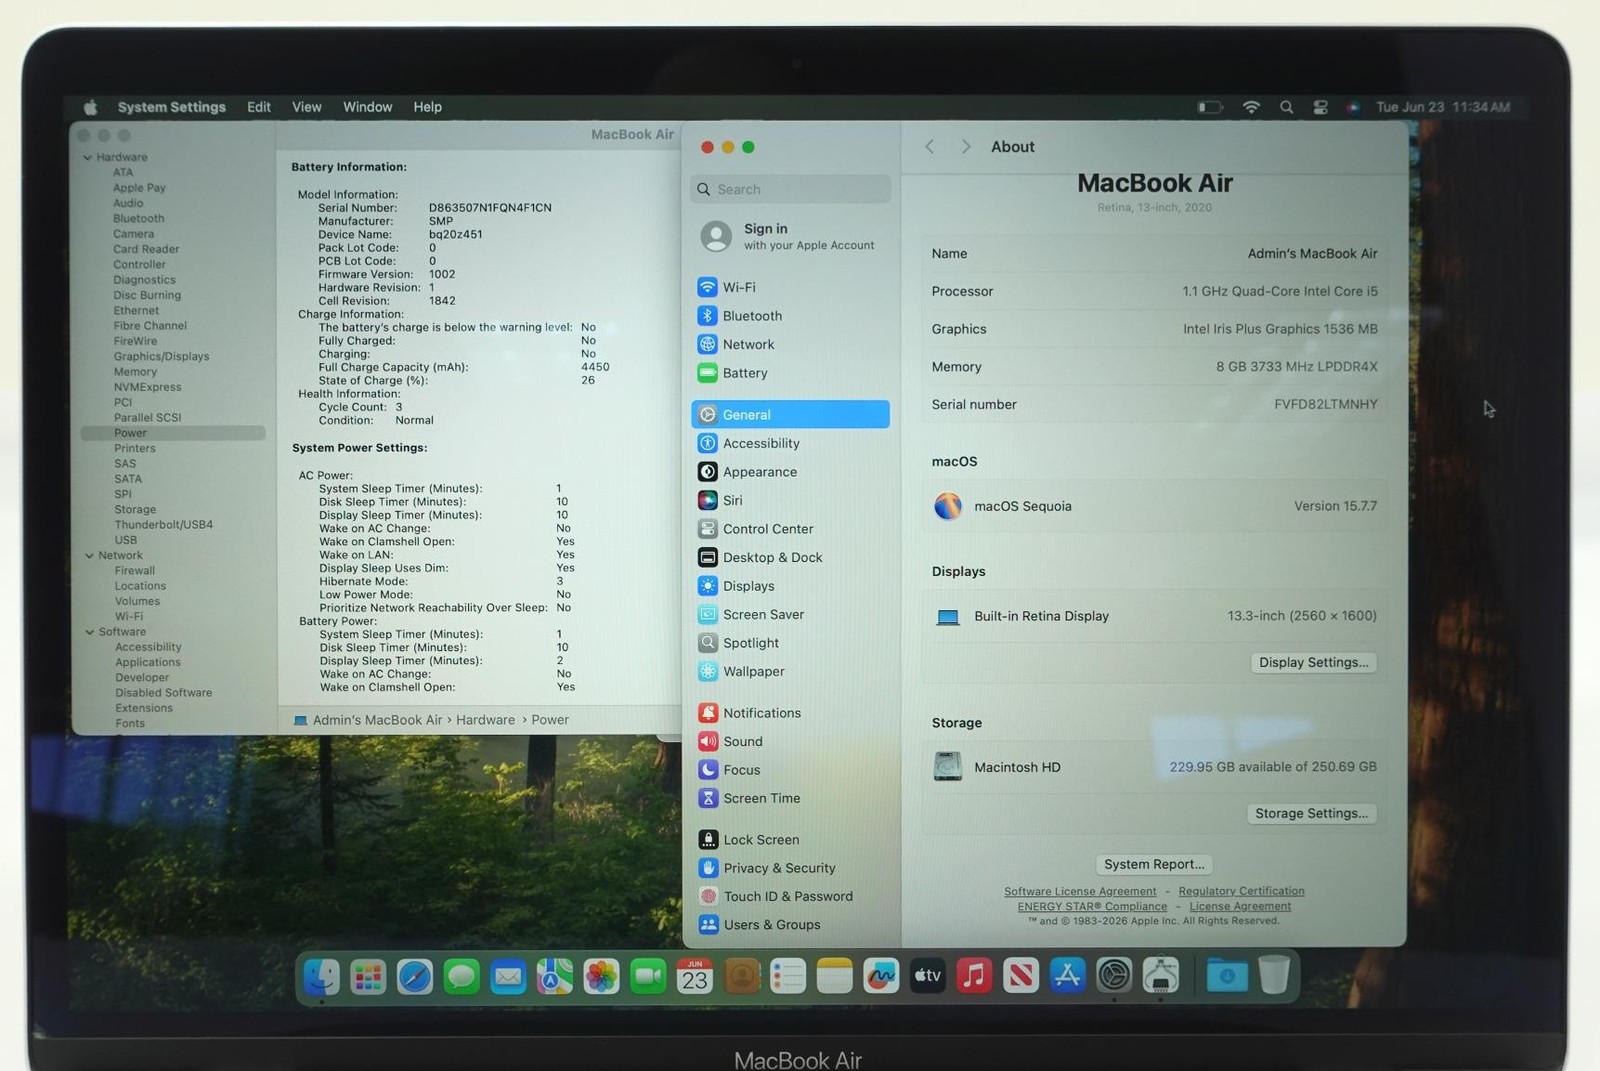Open Spotlight search in menu bar
Screen dimensions: 1600x1071
(x=1286, y=107)
